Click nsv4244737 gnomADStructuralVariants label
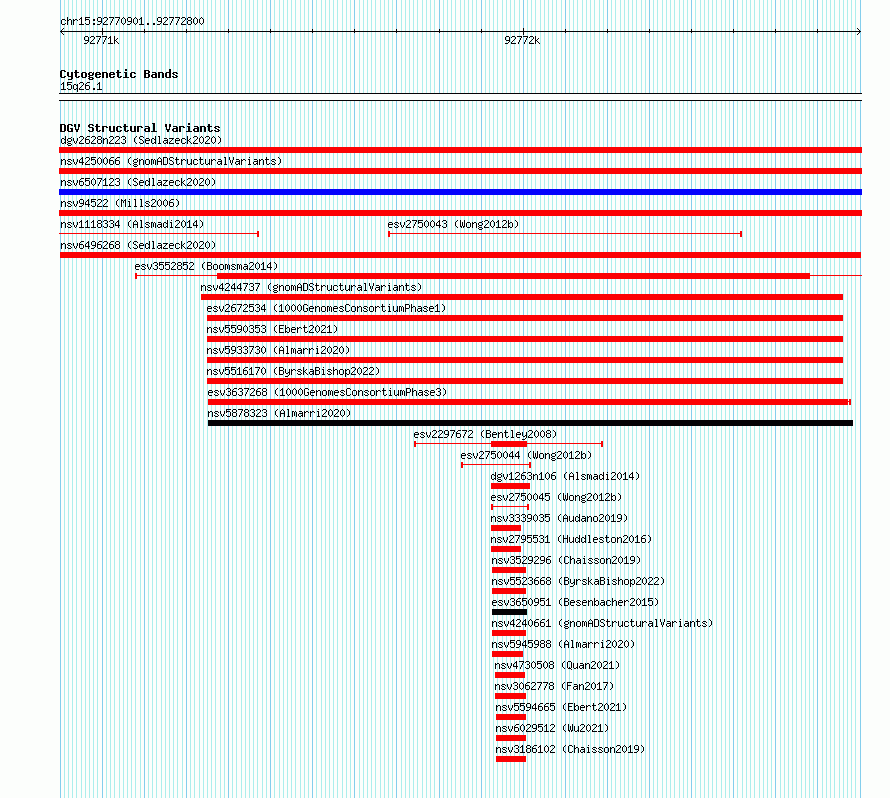This screenshot has width=890, height=798. tap(311, 287)
